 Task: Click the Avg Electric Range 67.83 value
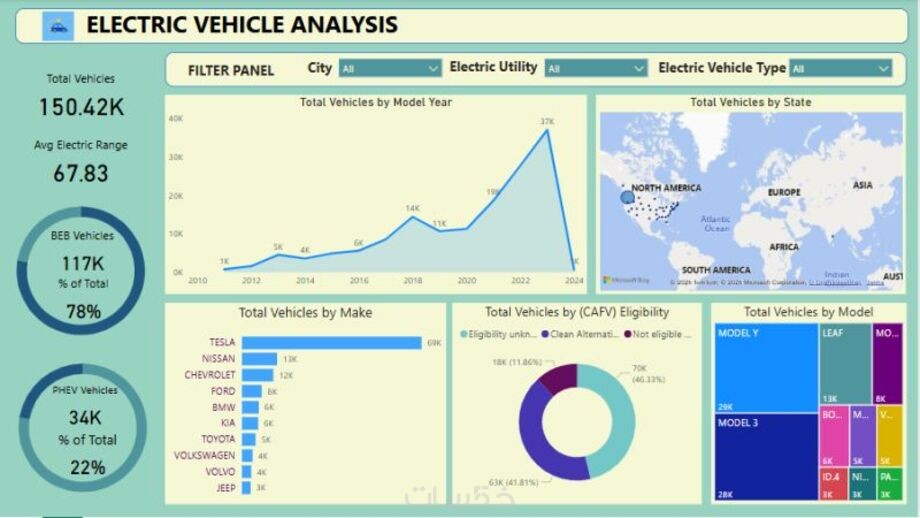point(81,174)
